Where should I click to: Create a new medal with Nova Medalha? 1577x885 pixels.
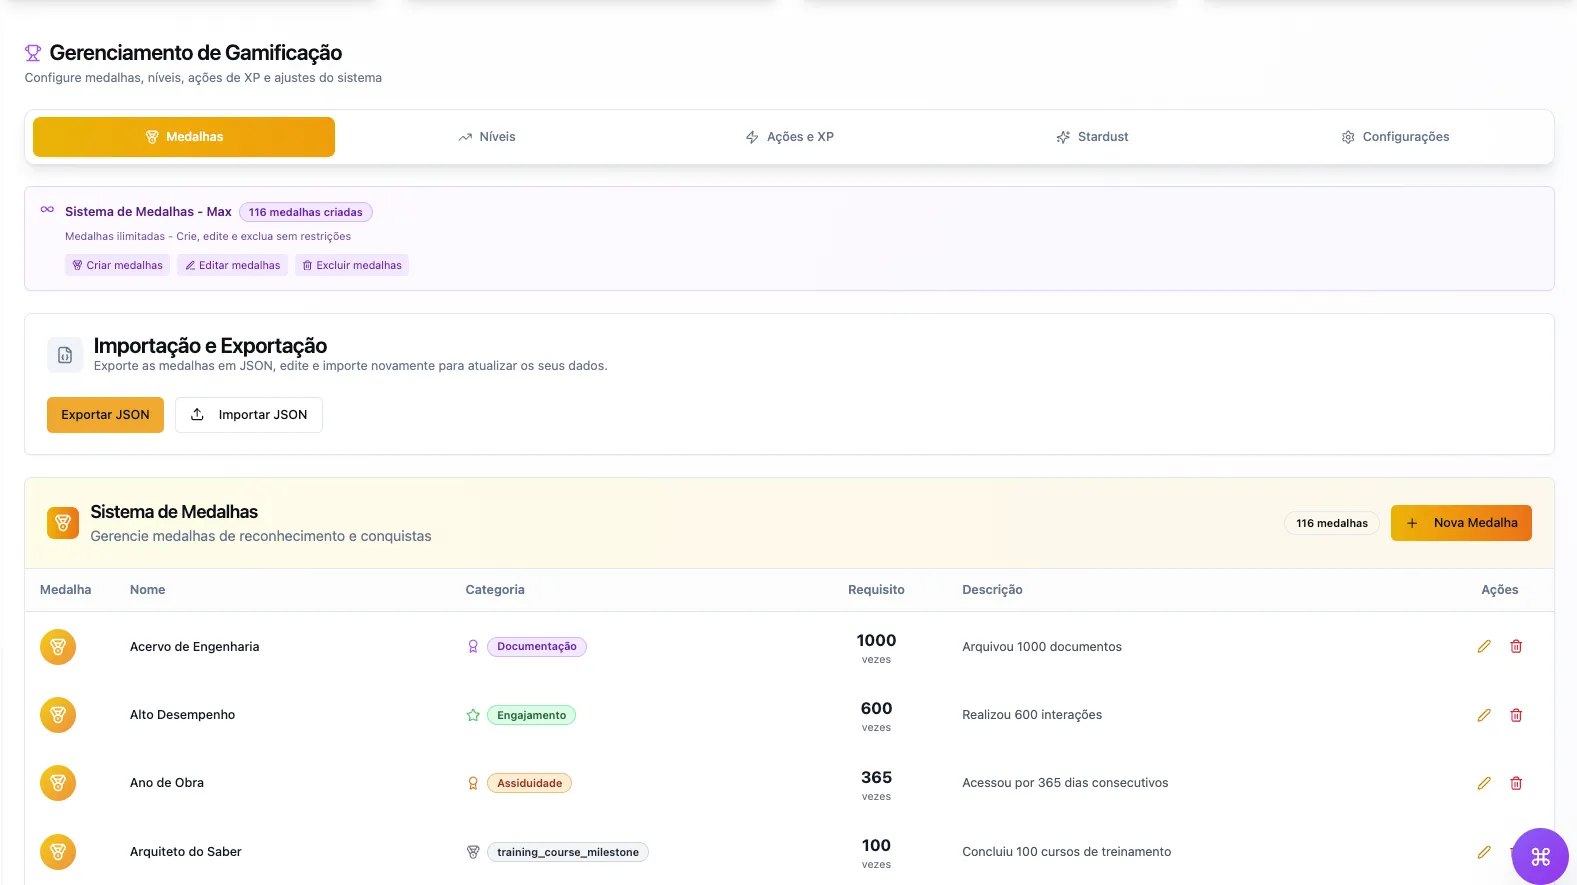click(1460, 523)
